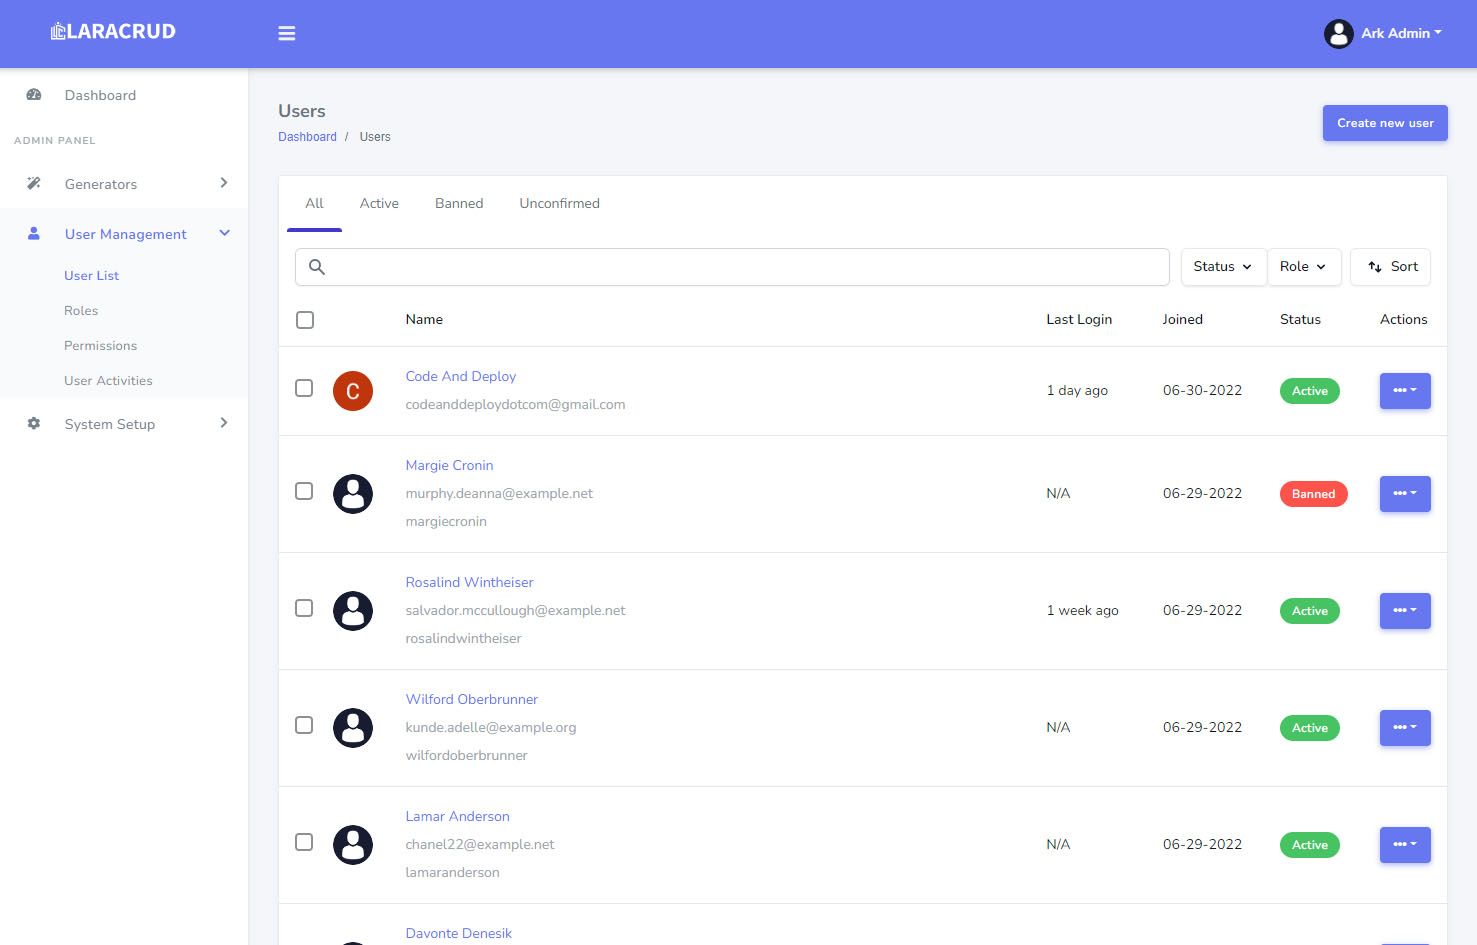Click Margie Cronin's profile avatar
The width and height of the screenshot is (1477, 945).
(353, 494)
